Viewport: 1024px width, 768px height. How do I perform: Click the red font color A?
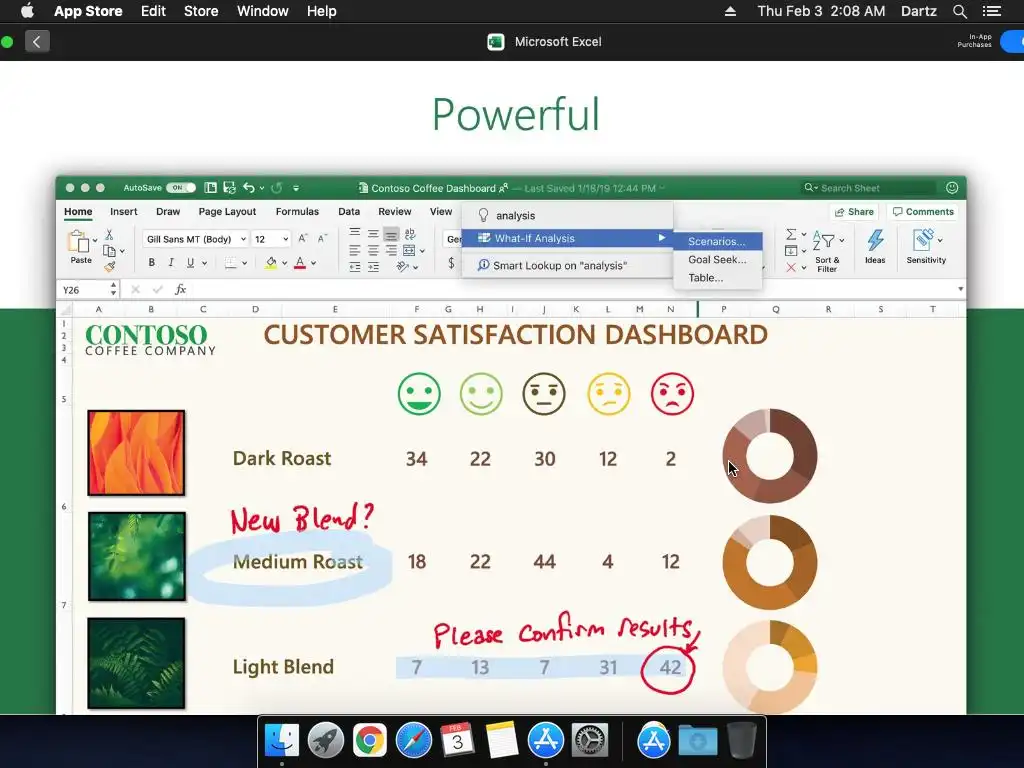pyautogui.click(x=300, y=263)
